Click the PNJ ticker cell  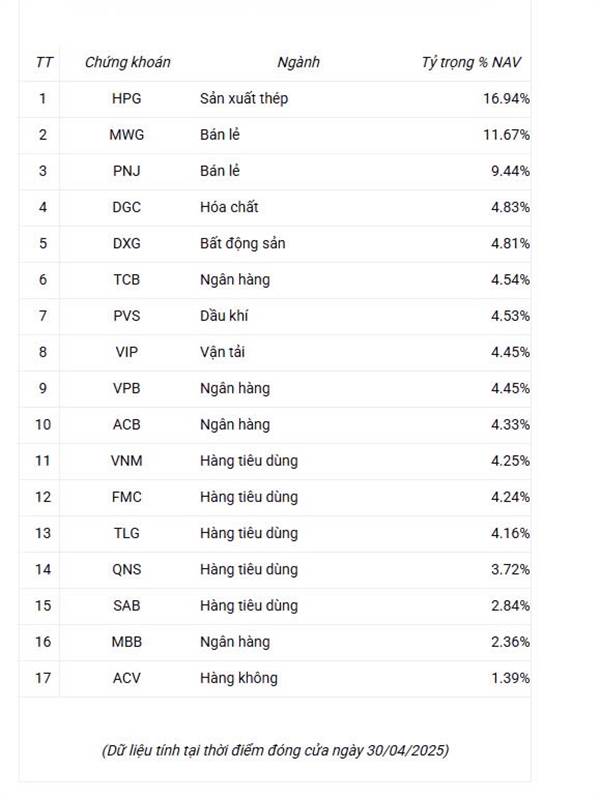click(x=127, y=171)
